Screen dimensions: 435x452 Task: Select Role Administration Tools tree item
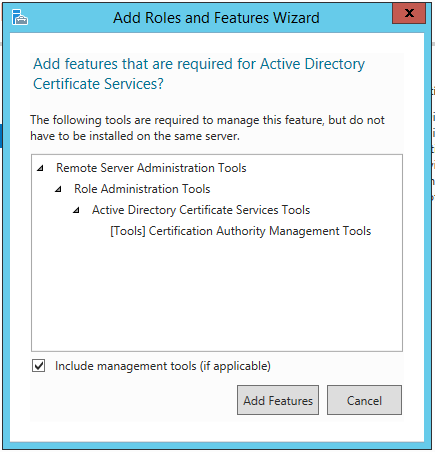click(x=142, y=189)
